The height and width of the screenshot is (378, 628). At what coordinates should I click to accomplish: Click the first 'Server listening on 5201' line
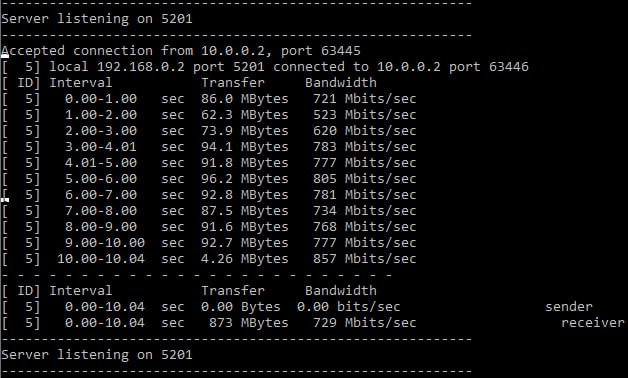pyautogui.click(x=97, y=19)
